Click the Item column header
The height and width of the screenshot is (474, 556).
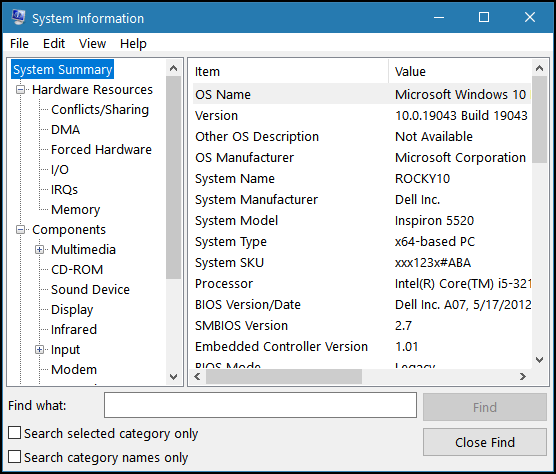290,71
